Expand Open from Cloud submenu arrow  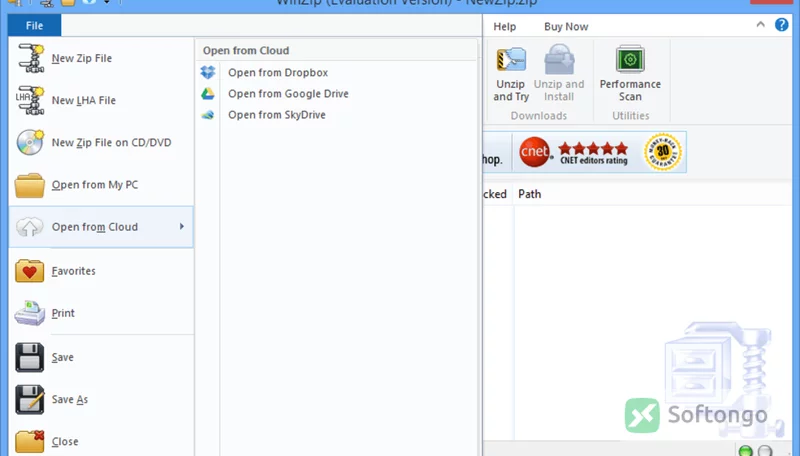pos(182,226)
